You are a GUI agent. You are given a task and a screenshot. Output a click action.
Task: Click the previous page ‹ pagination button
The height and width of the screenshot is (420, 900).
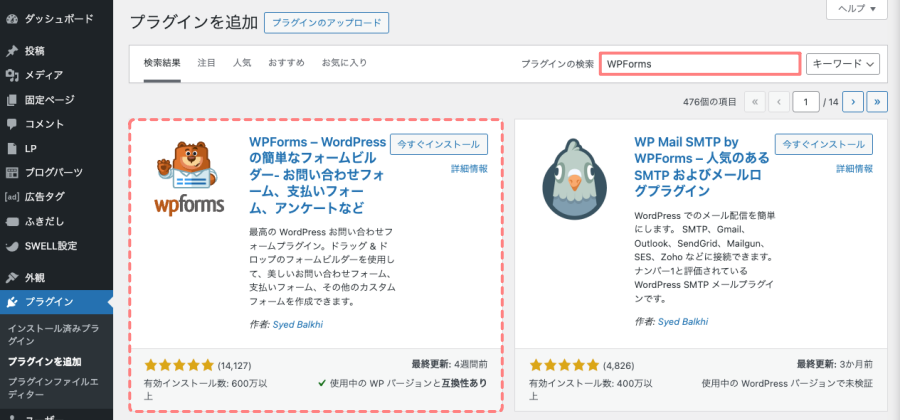click(x=779, y=102)
